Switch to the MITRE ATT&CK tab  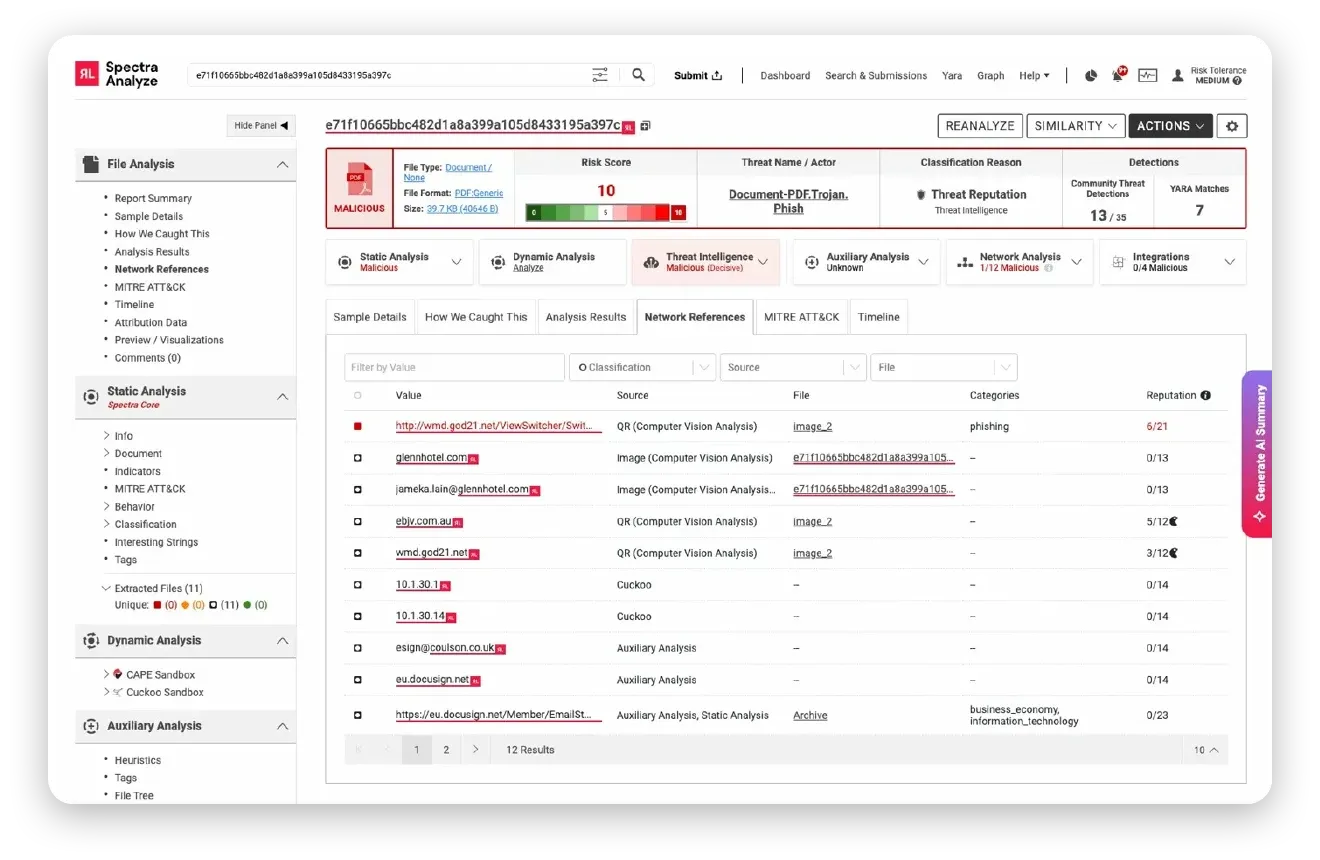801,317
